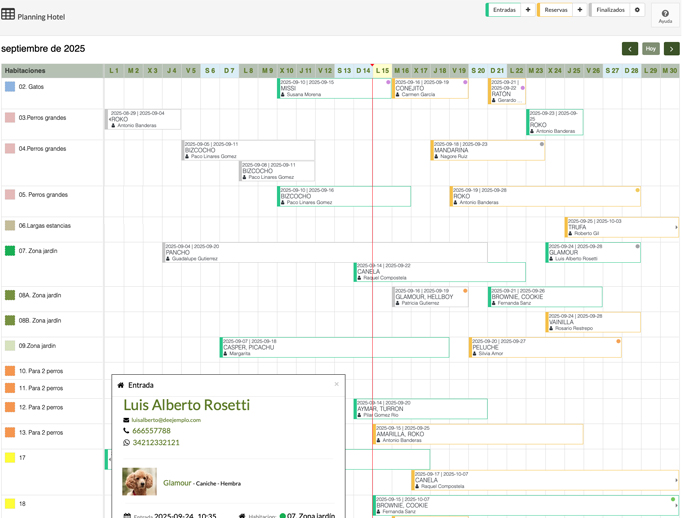Click the Planning Hotel grid icon
Image resolution: width=682 pixels, height=518 pixels.
click(8, 15)
